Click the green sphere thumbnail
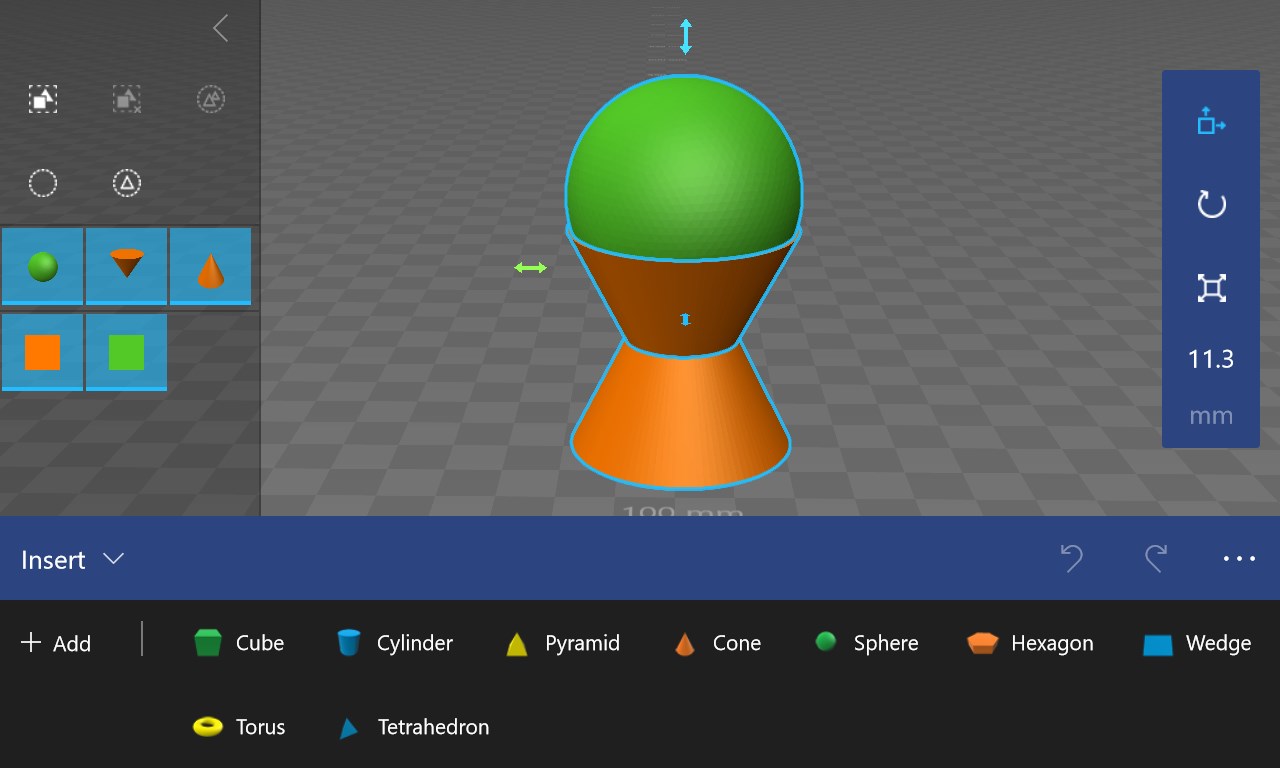The image size is (1280, 768). [x=43, y=266]
